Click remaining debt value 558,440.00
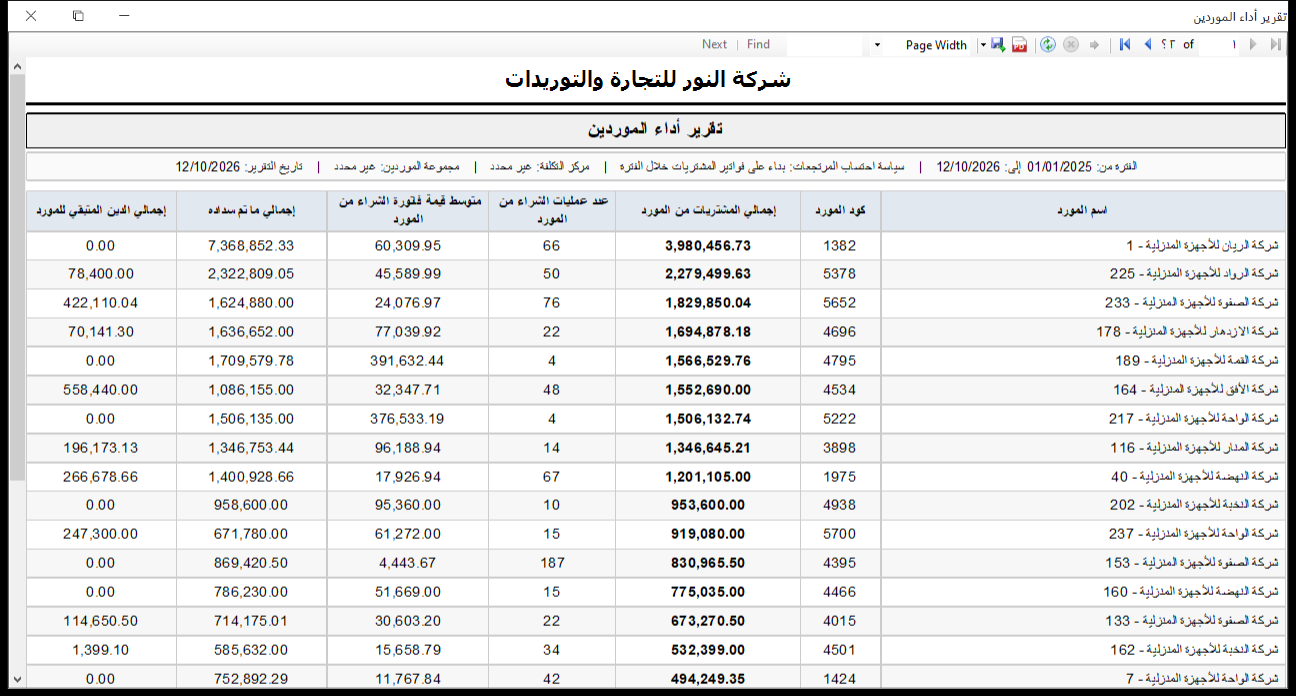This screenshot has height=696, width=1296. (101, 389)
